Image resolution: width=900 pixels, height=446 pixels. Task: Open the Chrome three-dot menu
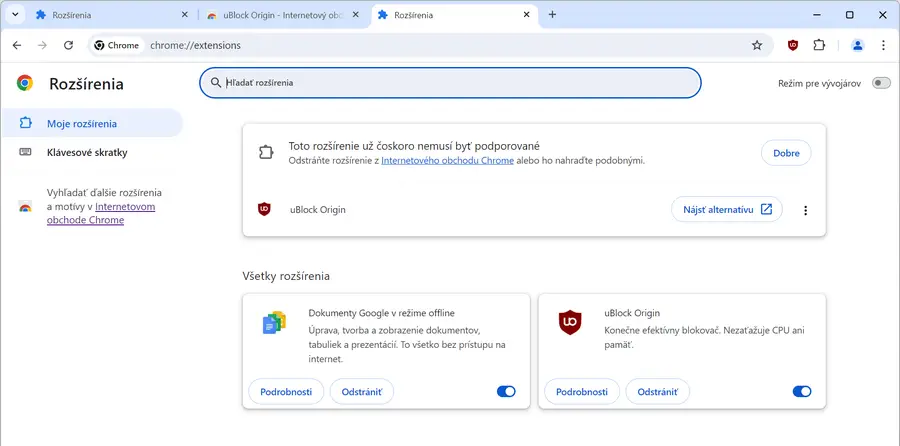pyautogui.click(x=883, y=45)
